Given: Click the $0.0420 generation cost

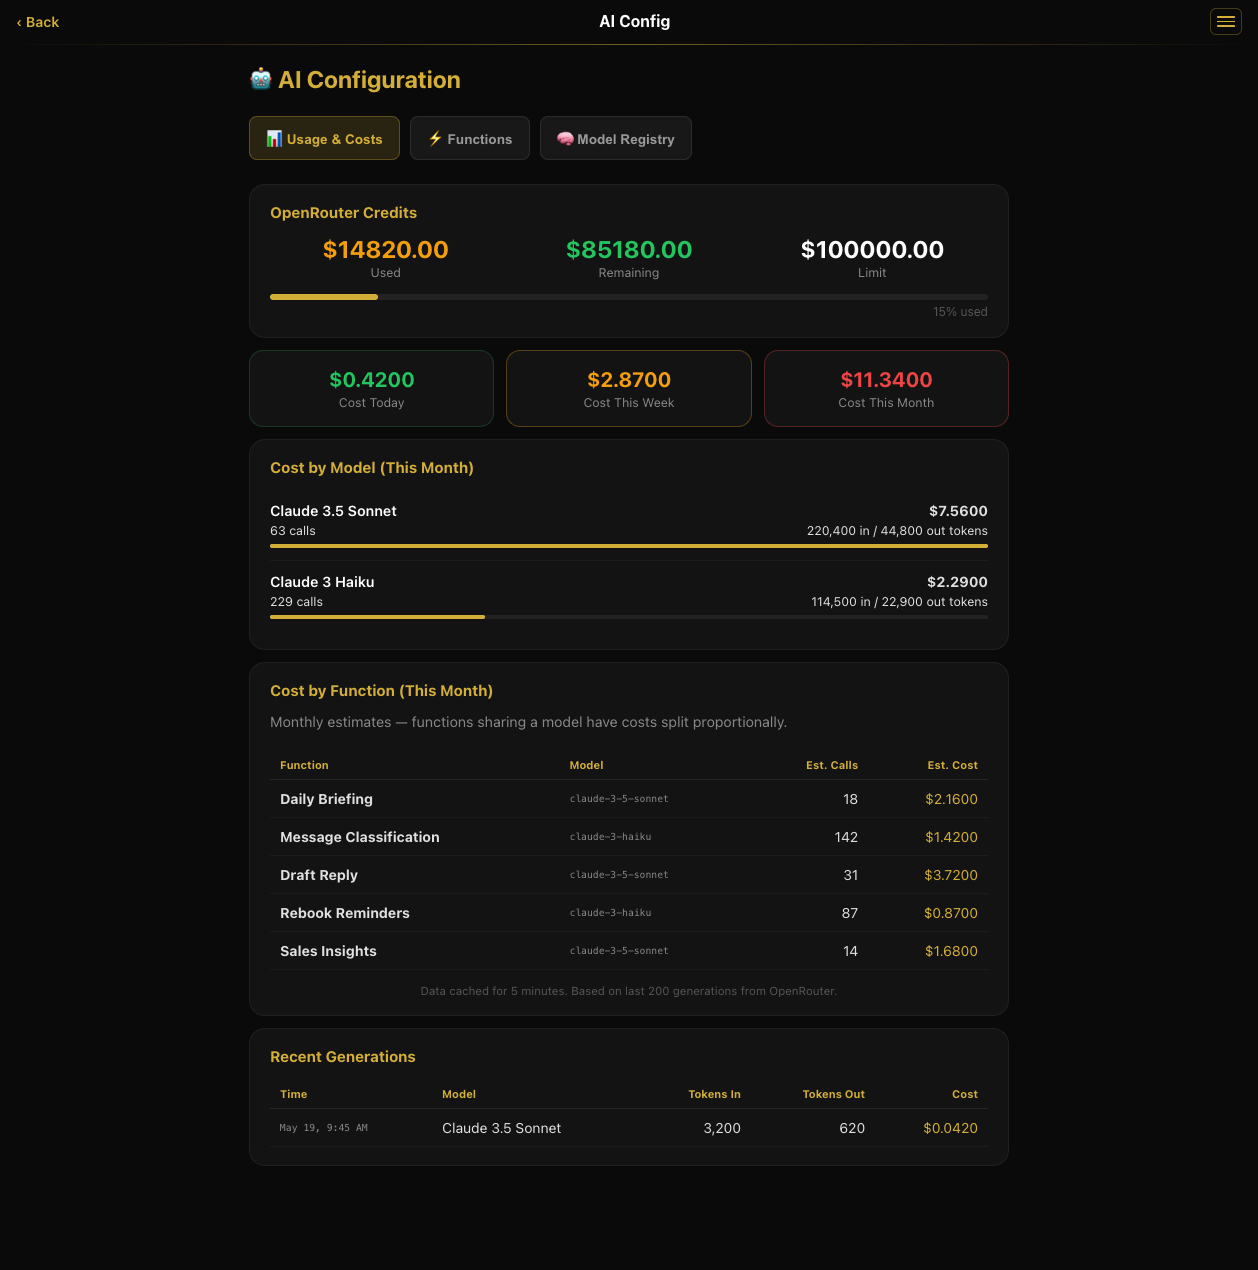Looking at the screenshot, I should (950, 1128).
